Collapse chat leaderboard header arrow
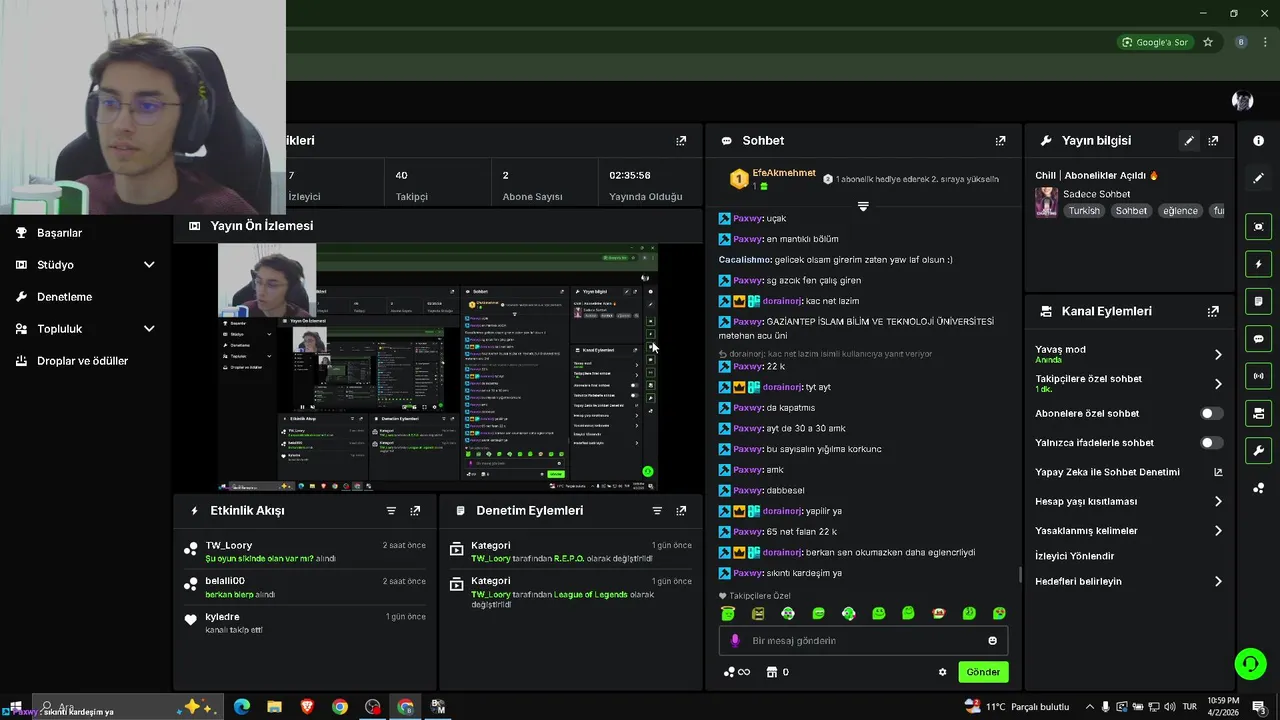Screen dimensions: 1280x720 (x=863, y=206)
